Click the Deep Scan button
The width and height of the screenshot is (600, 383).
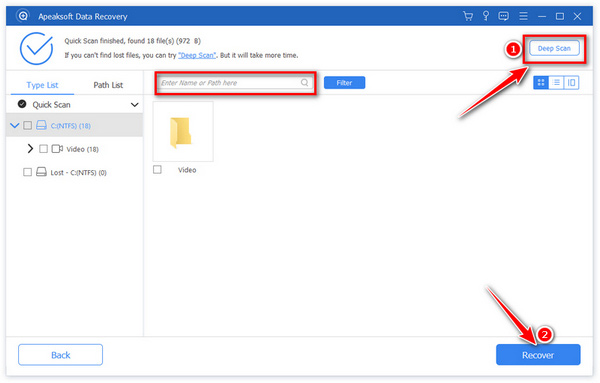[554, 48]
